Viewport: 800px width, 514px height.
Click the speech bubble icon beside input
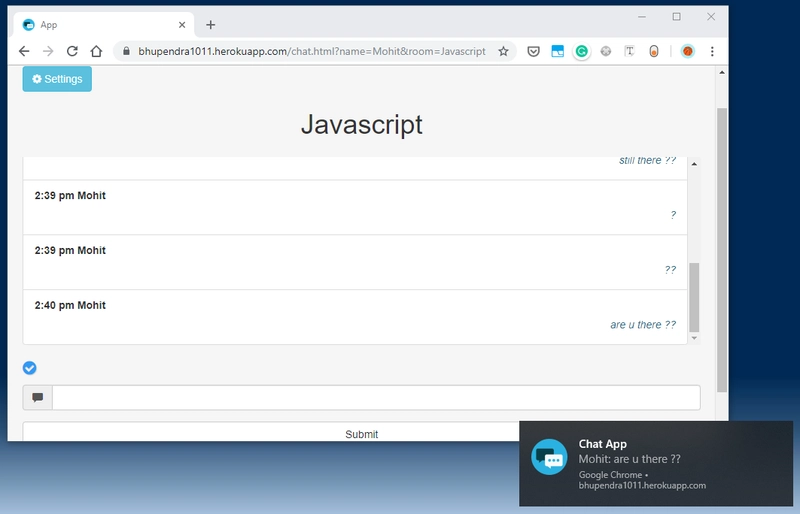pyautogui.click(x=38, y=398)
